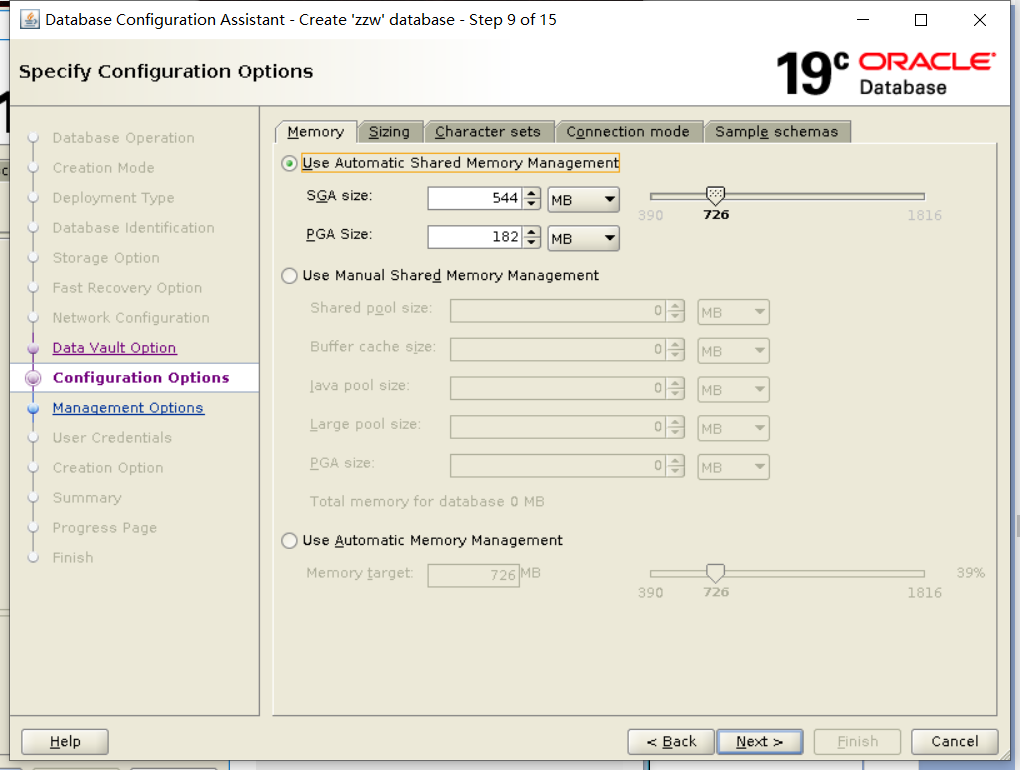Click the Java pool size field
Screen dimensions: 1020x770
pos(557,388)
